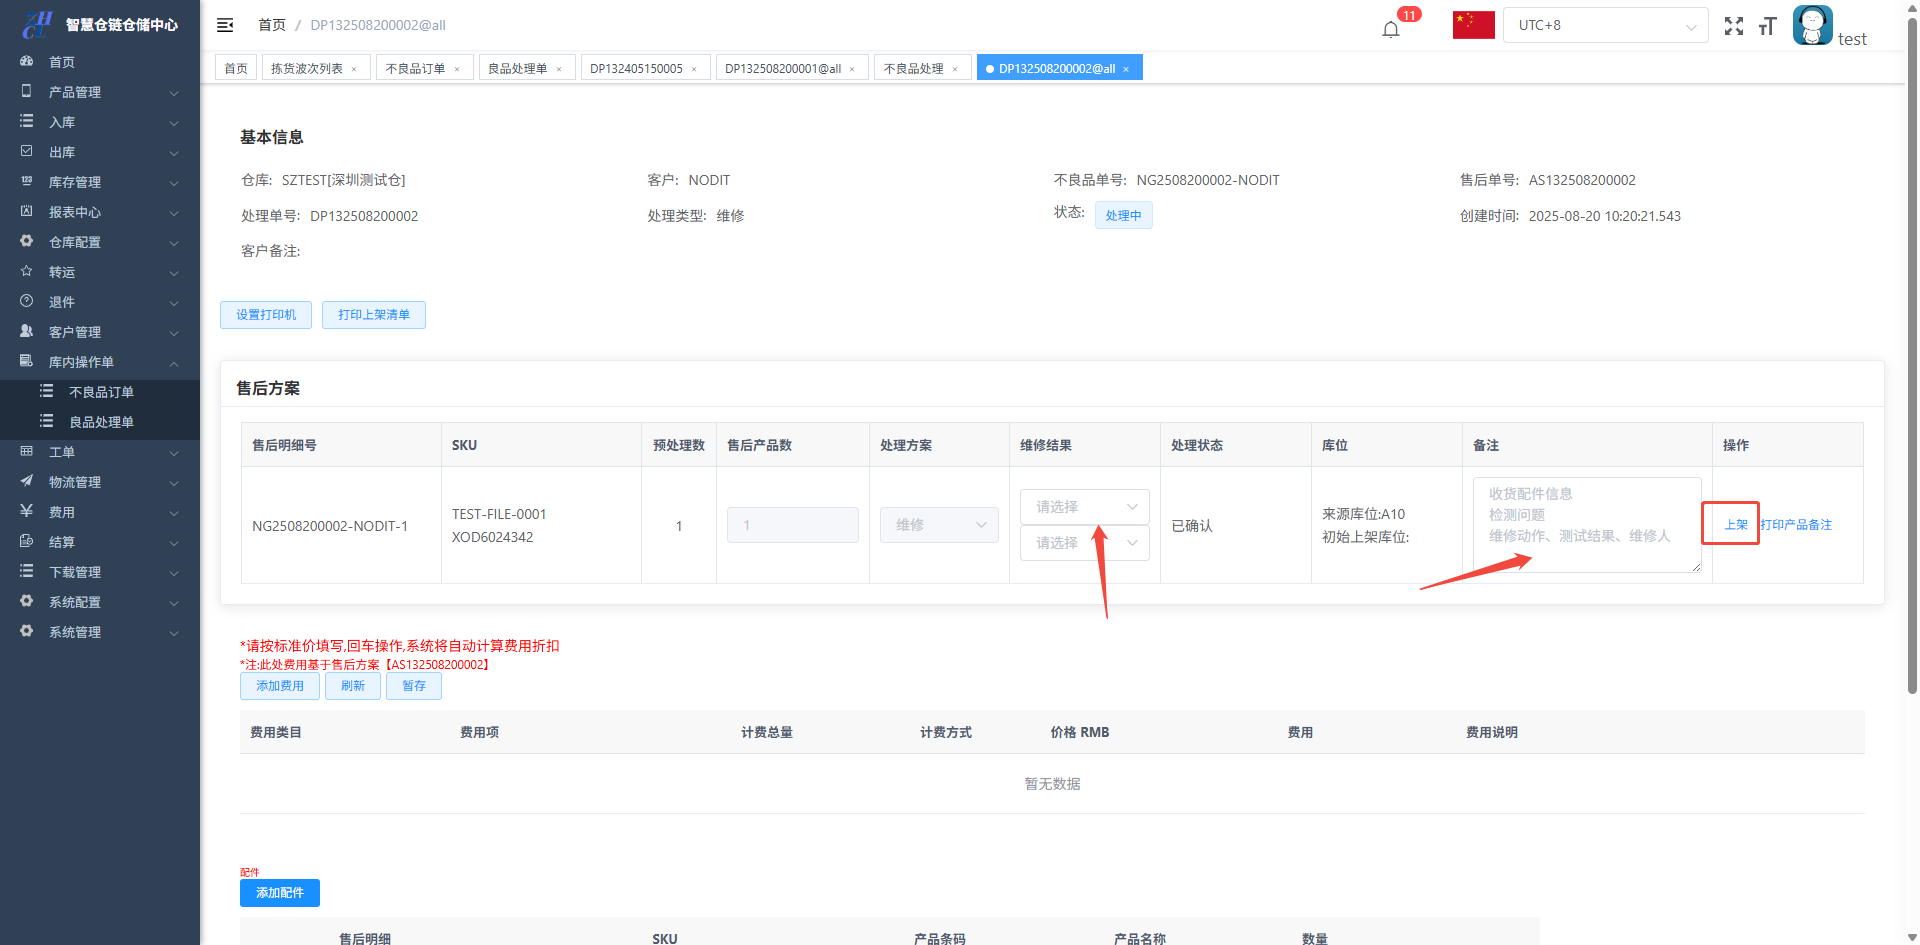This screenshot has width=1920, height=945.
Task: Click the fullscreen toggle icon
Action: [1734, 26]
